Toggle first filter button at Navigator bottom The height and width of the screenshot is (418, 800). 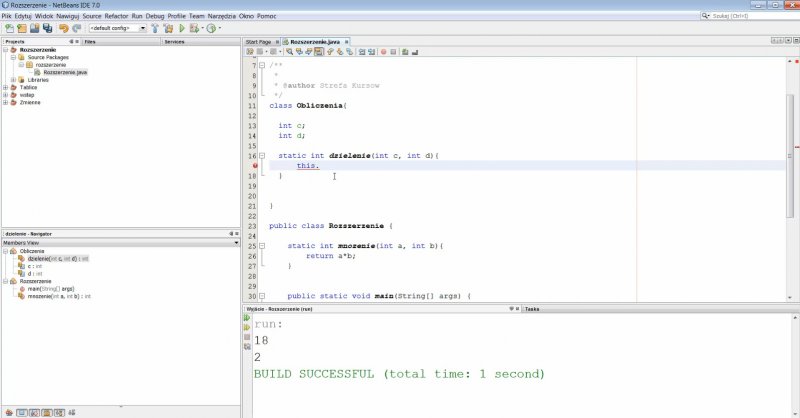8,411
